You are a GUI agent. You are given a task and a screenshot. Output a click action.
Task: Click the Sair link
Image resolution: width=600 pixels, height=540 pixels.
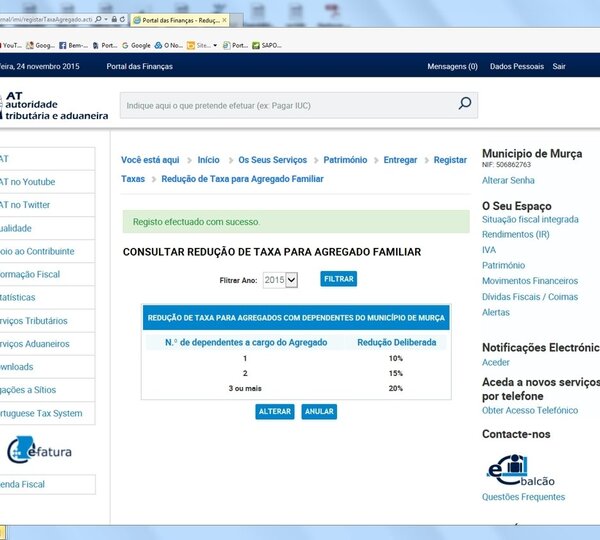[x=559, y=67]
